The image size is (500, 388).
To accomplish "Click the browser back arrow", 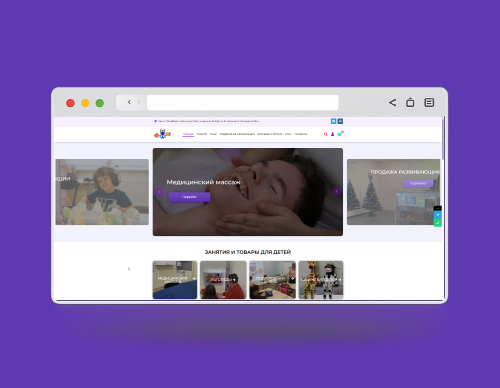I will [129, 102].
